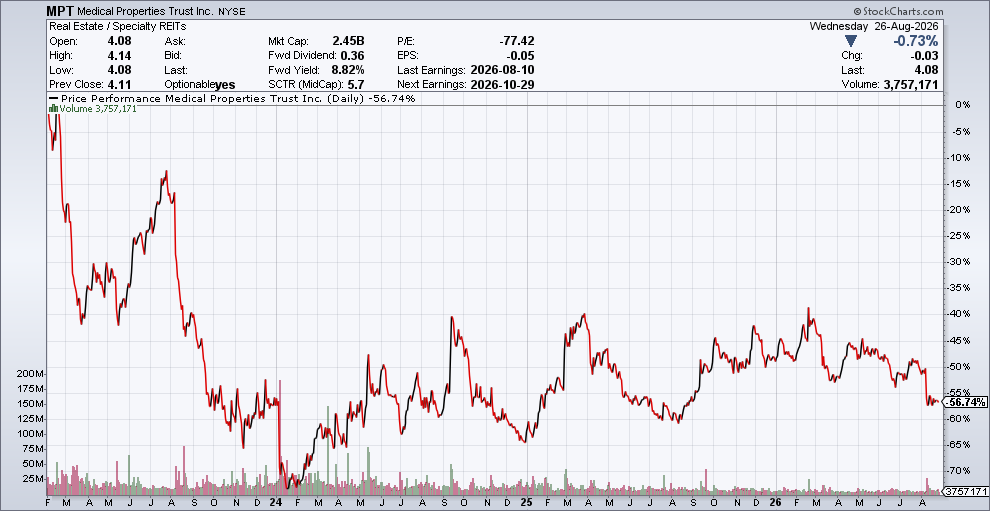Click the NYSE exchange label
The height and width of the screenshot is (511, 990).
(x=234, y=12)
